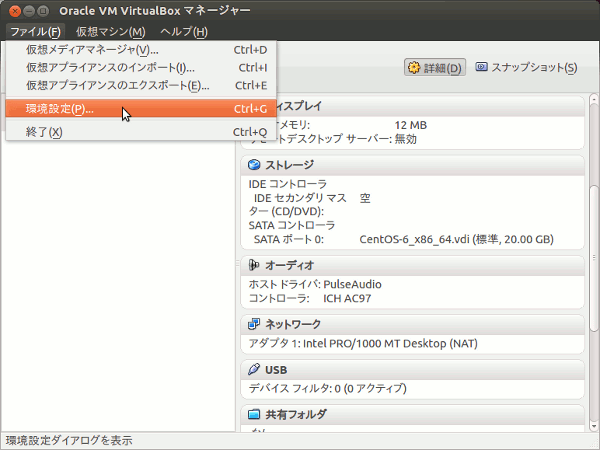Click the Shared Folders (共有フォルダ) folder icon
This screenshot has height=450, width=600.
[x=254, y=413]
